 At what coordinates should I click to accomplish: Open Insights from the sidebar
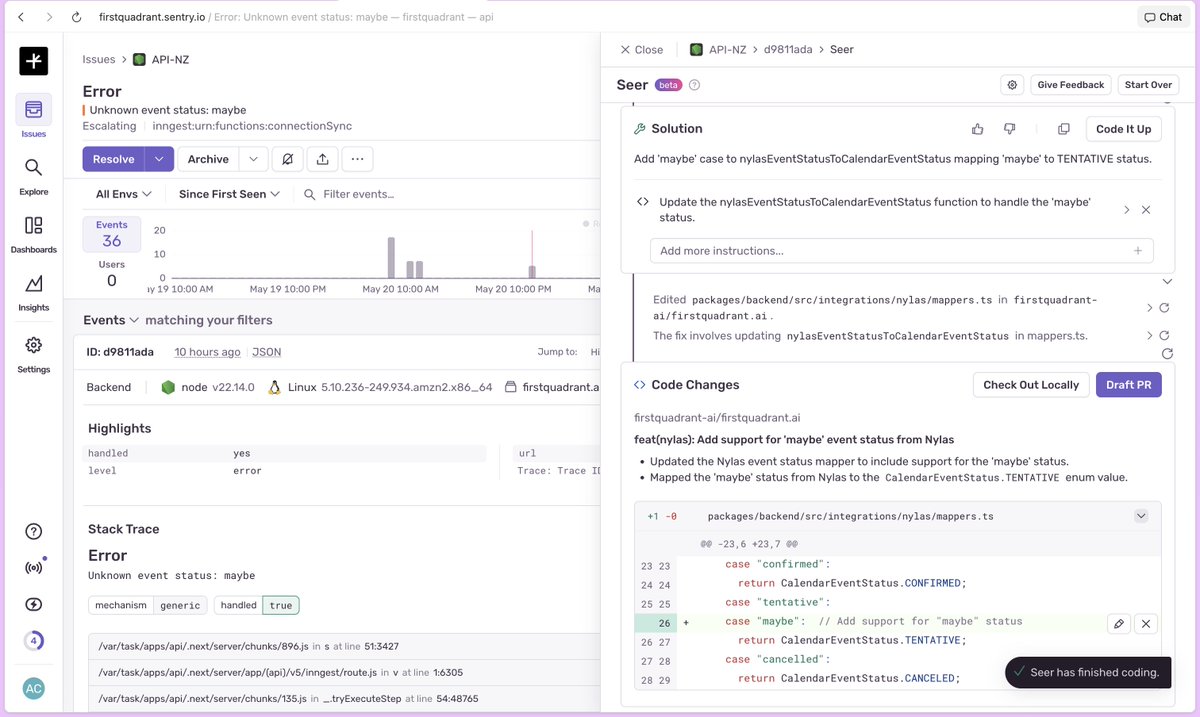click(x=33, y=291)
